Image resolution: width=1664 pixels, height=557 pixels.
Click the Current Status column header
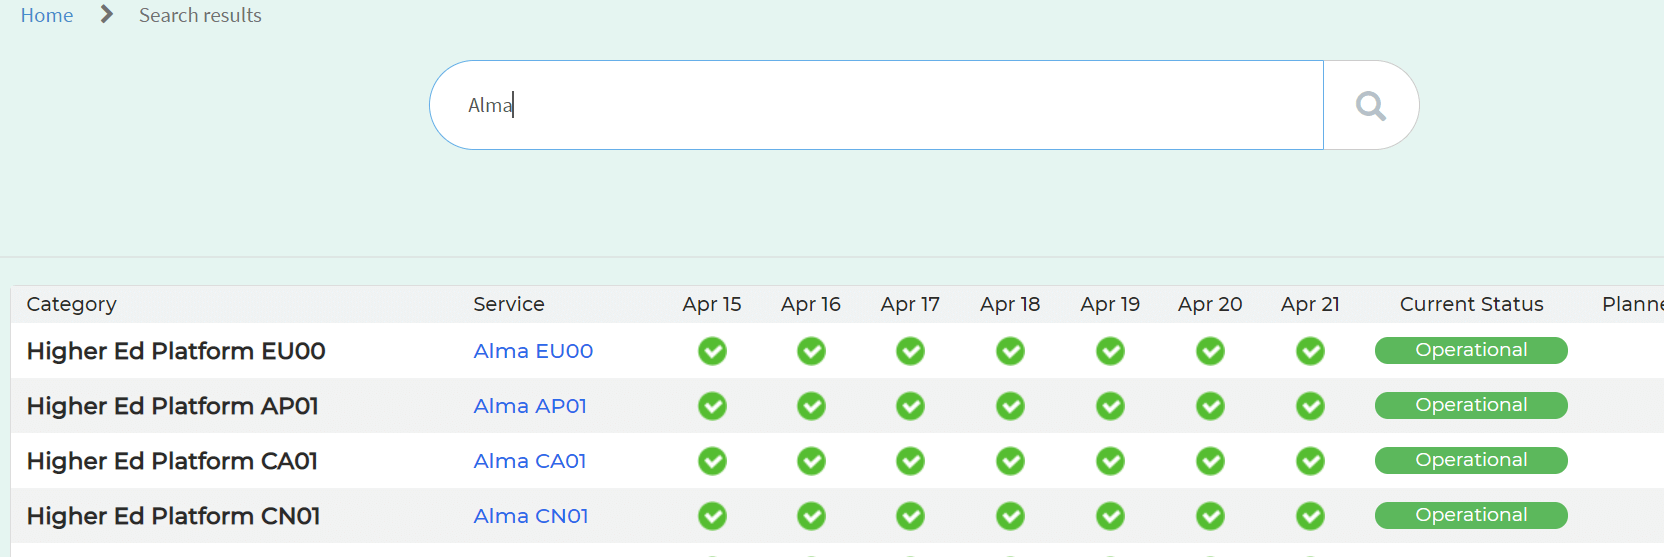[x=1471, y=304]
